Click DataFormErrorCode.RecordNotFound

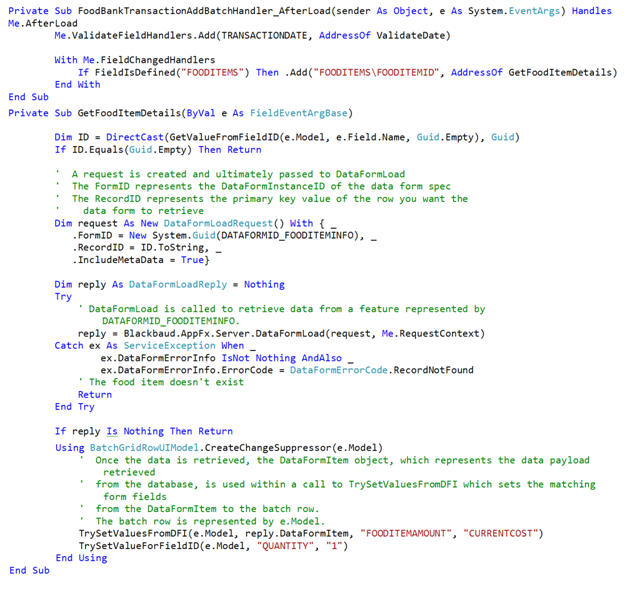point(382,370)
